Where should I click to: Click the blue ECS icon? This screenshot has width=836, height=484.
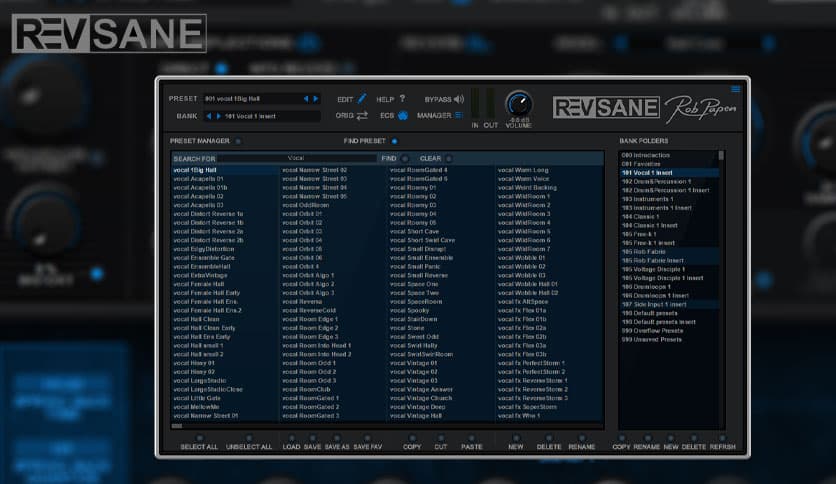coord(403,115)
